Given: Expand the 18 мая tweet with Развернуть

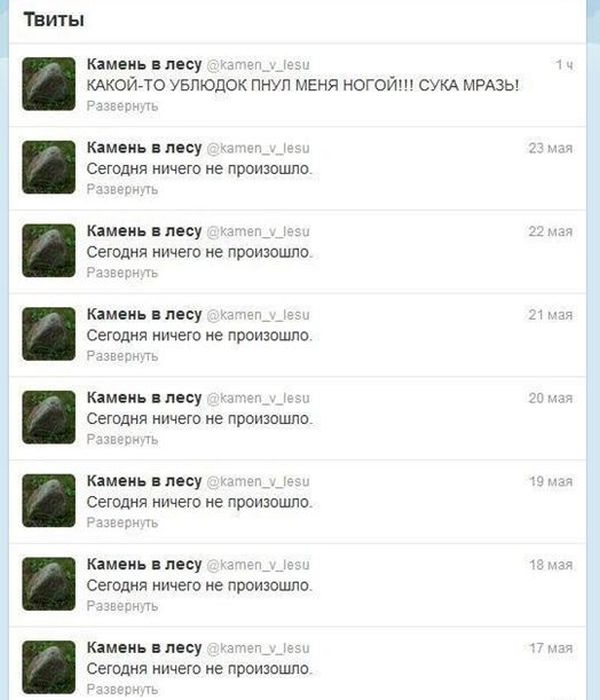Looking at the screenshot, I should tap(122, 606).
